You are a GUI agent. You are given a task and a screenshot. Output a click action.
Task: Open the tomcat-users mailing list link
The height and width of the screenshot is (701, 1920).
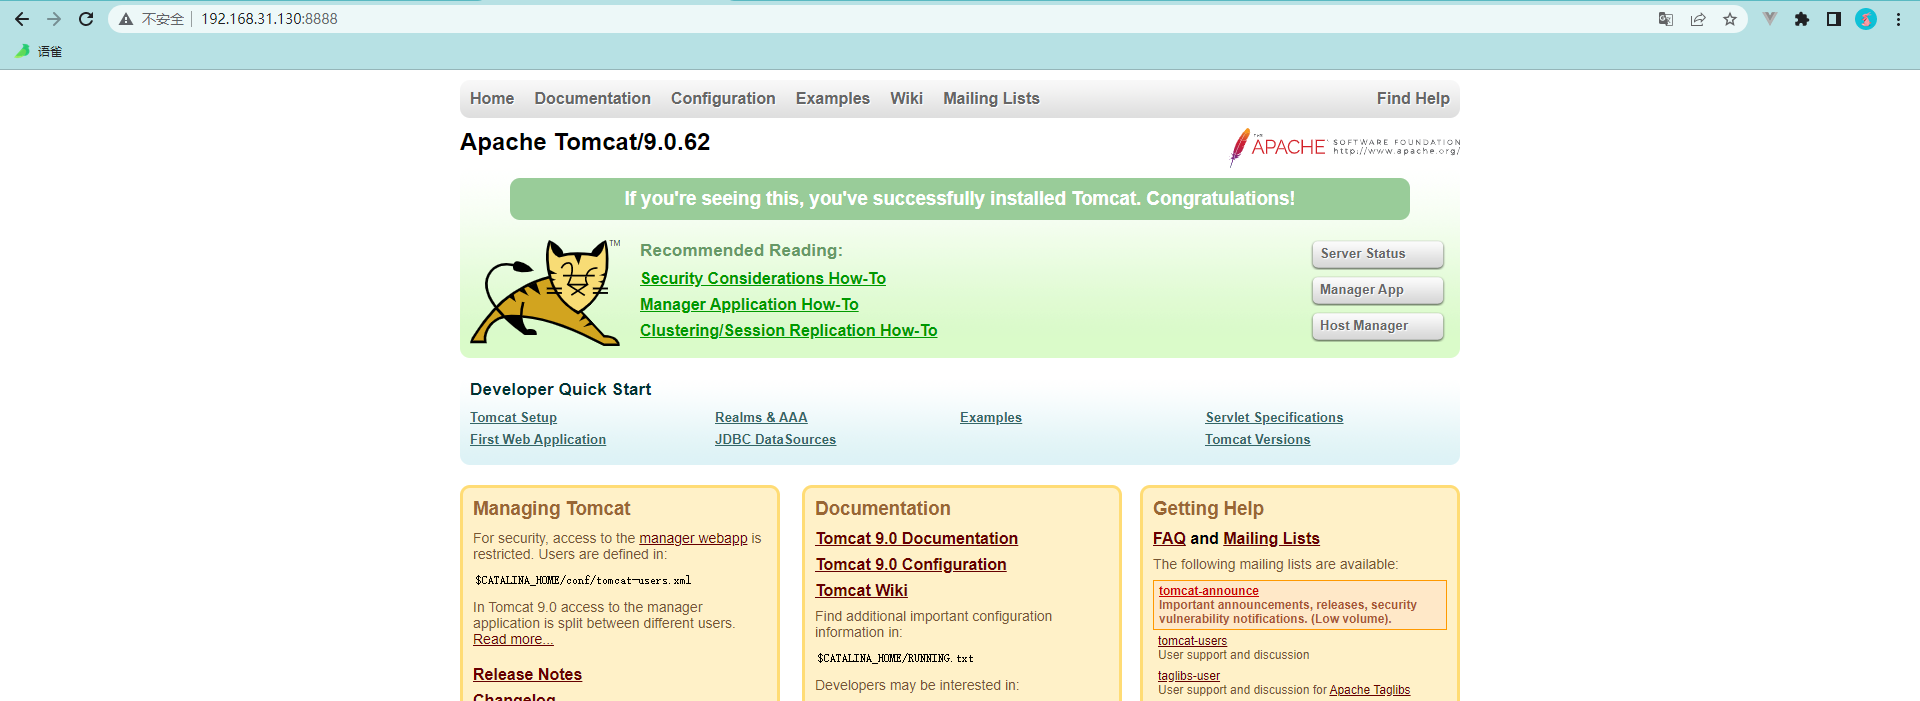(x=1192, y=641)
